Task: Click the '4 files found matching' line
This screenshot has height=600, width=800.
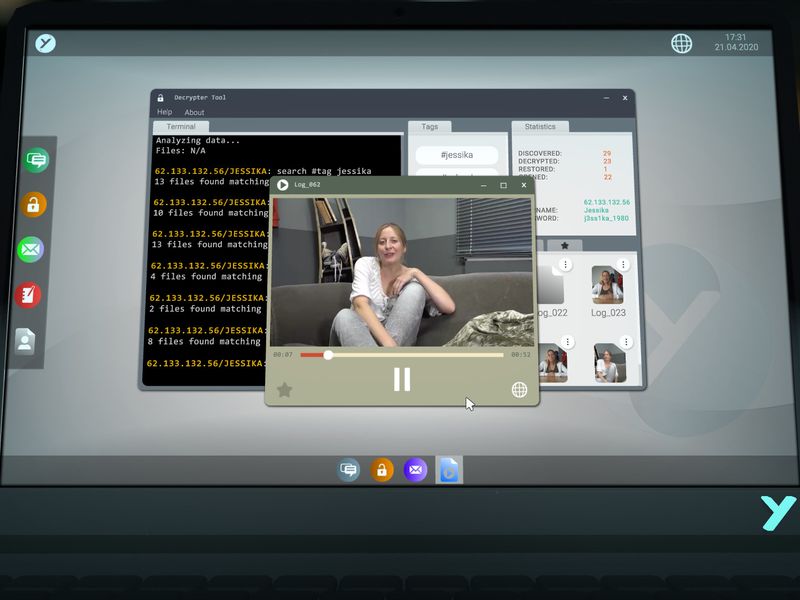Action: coord(206,276)
